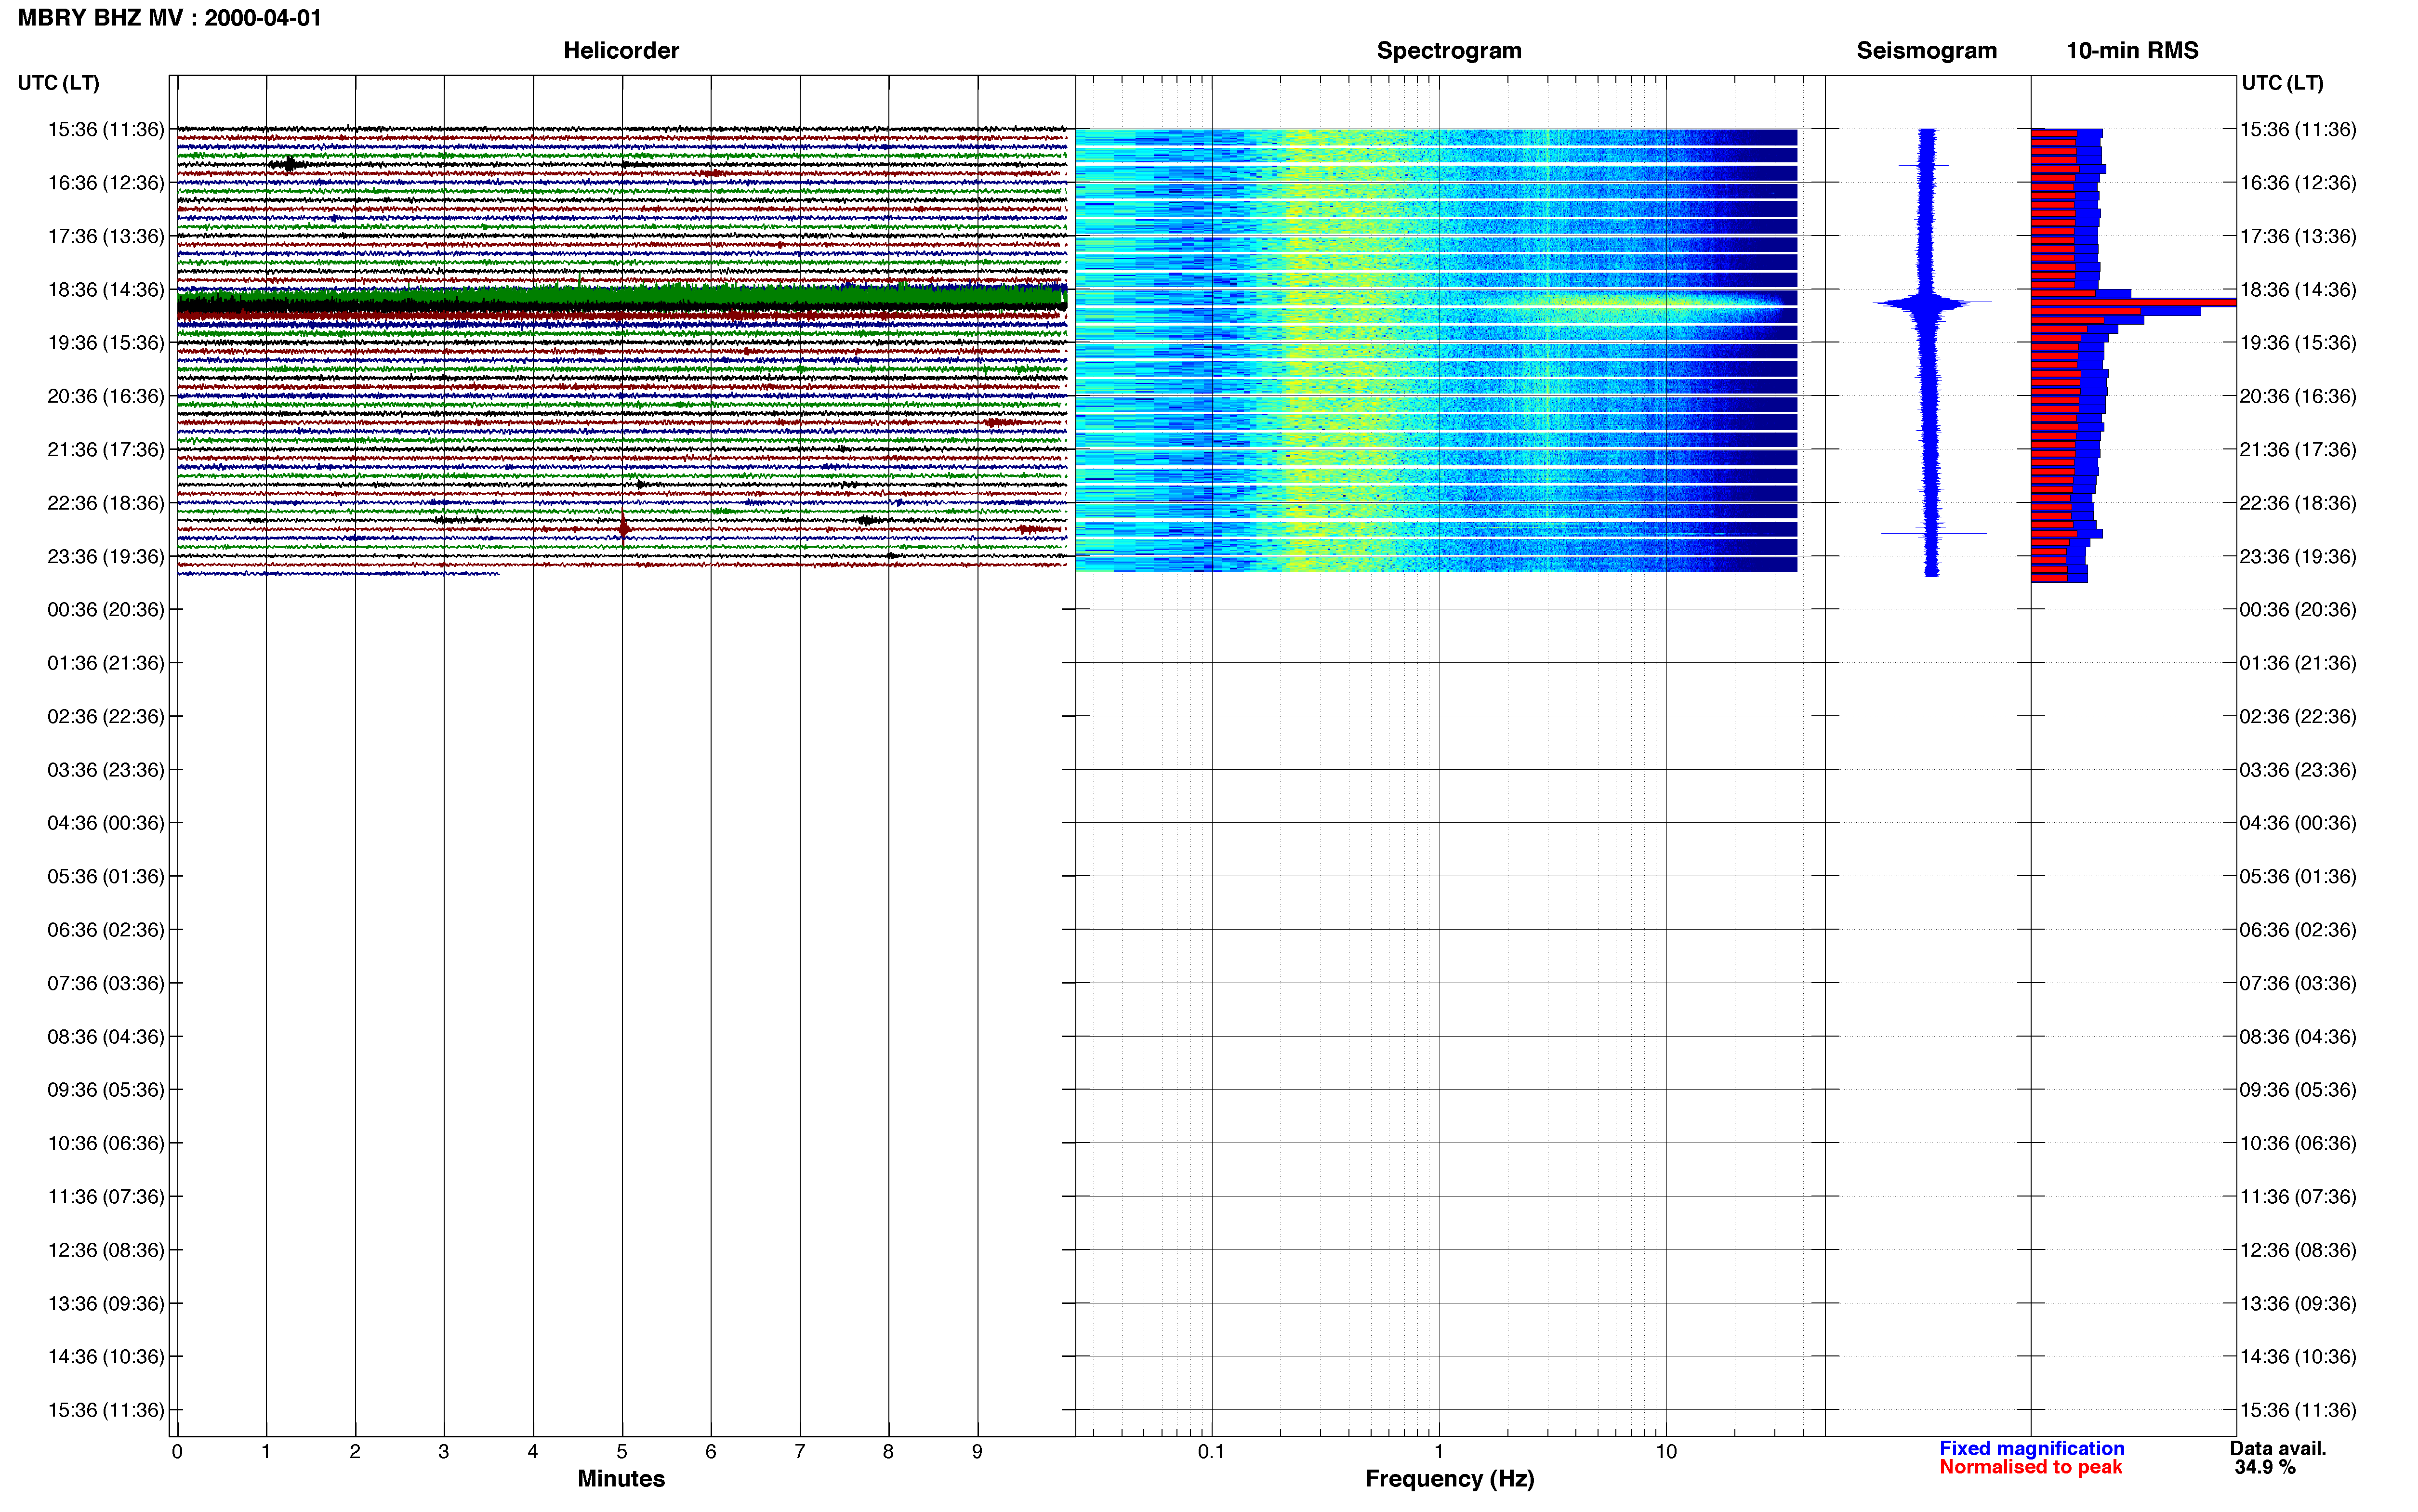Click the left time label "08:36 (04:36)"
The width and height of the screenshot is (2418, 1512).
tap(106, 1036)
